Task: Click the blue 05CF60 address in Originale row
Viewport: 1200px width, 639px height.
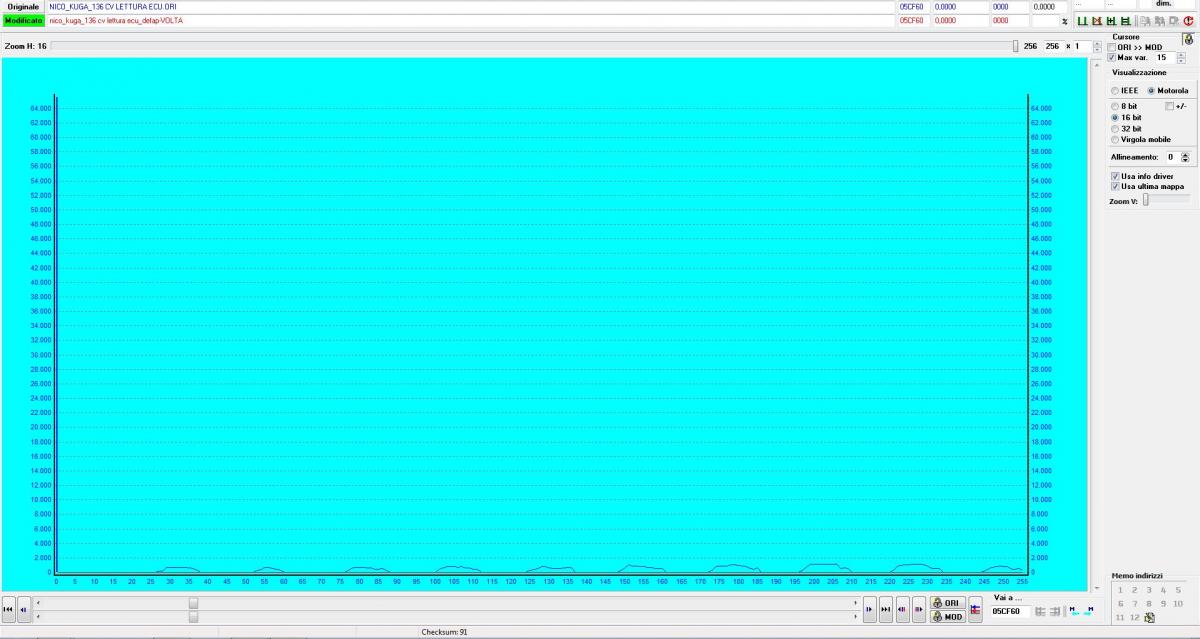Action: point(912,6)
